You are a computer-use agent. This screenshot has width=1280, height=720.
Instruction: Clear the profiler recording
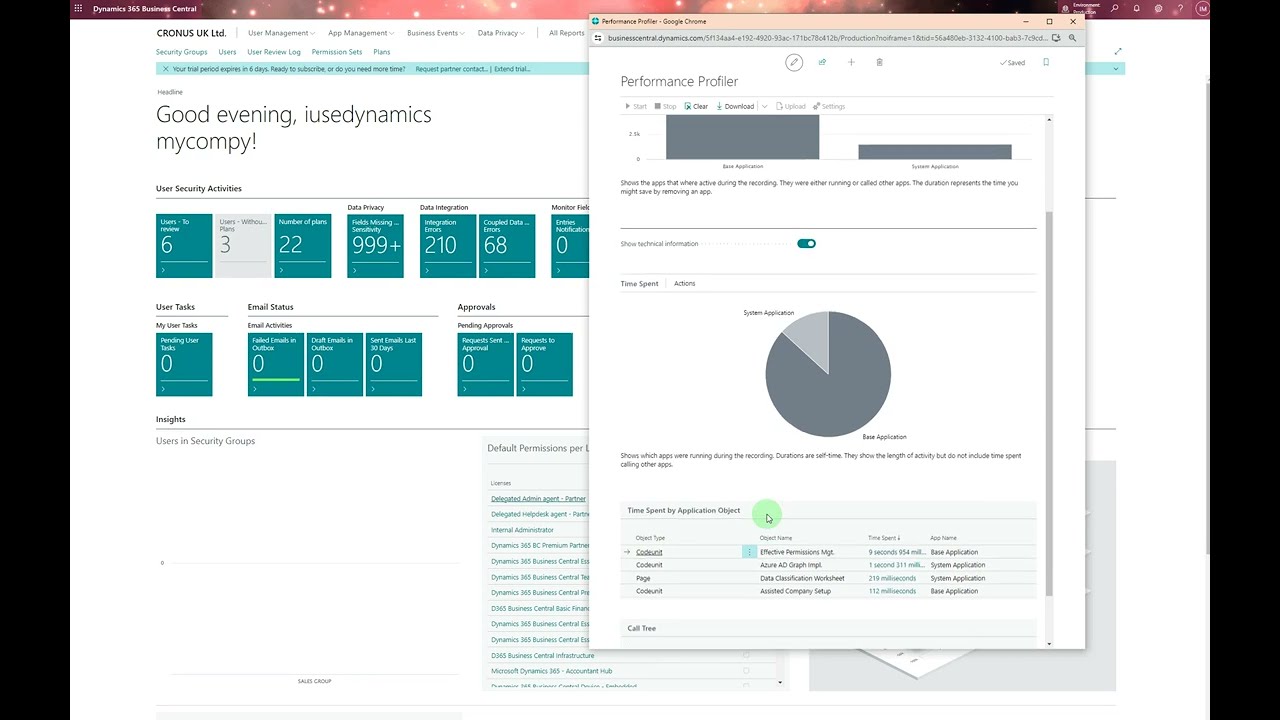(696, 106)
